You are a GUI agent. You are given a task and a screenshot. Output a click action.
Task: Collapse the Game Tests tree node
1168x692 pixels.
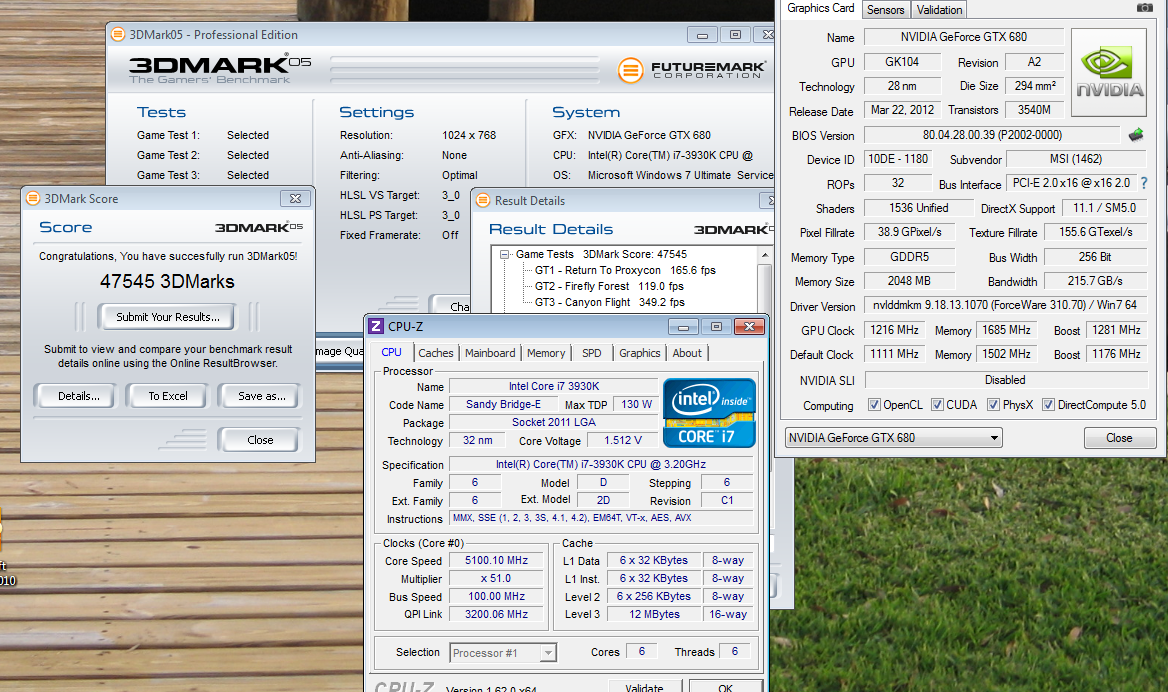(504, 254)
